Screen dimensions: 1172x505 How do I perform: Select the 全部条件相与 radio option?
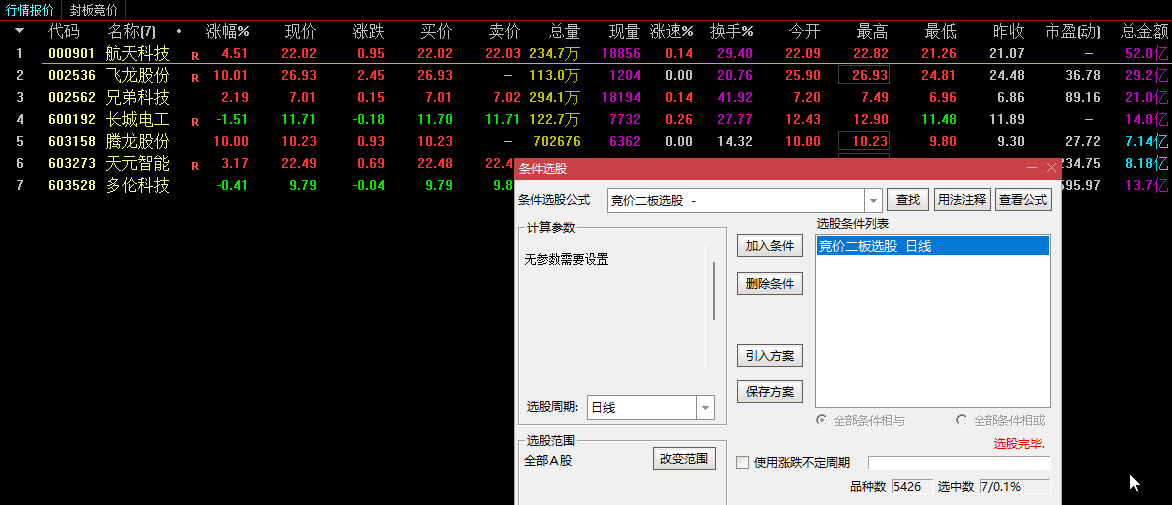(821, 421)
